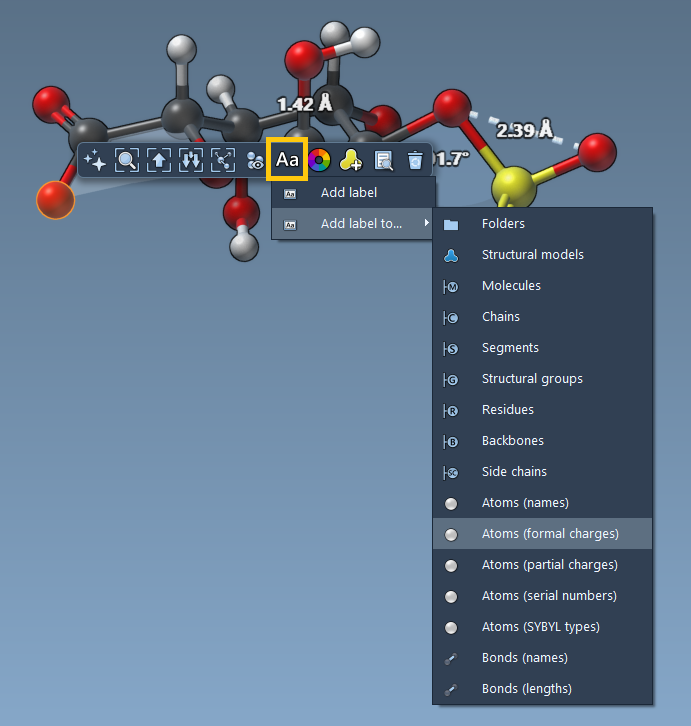Click the connected-nodes selection icon
Screen dimensions: 691x726
pyautogui.click(x=223, y=160)
